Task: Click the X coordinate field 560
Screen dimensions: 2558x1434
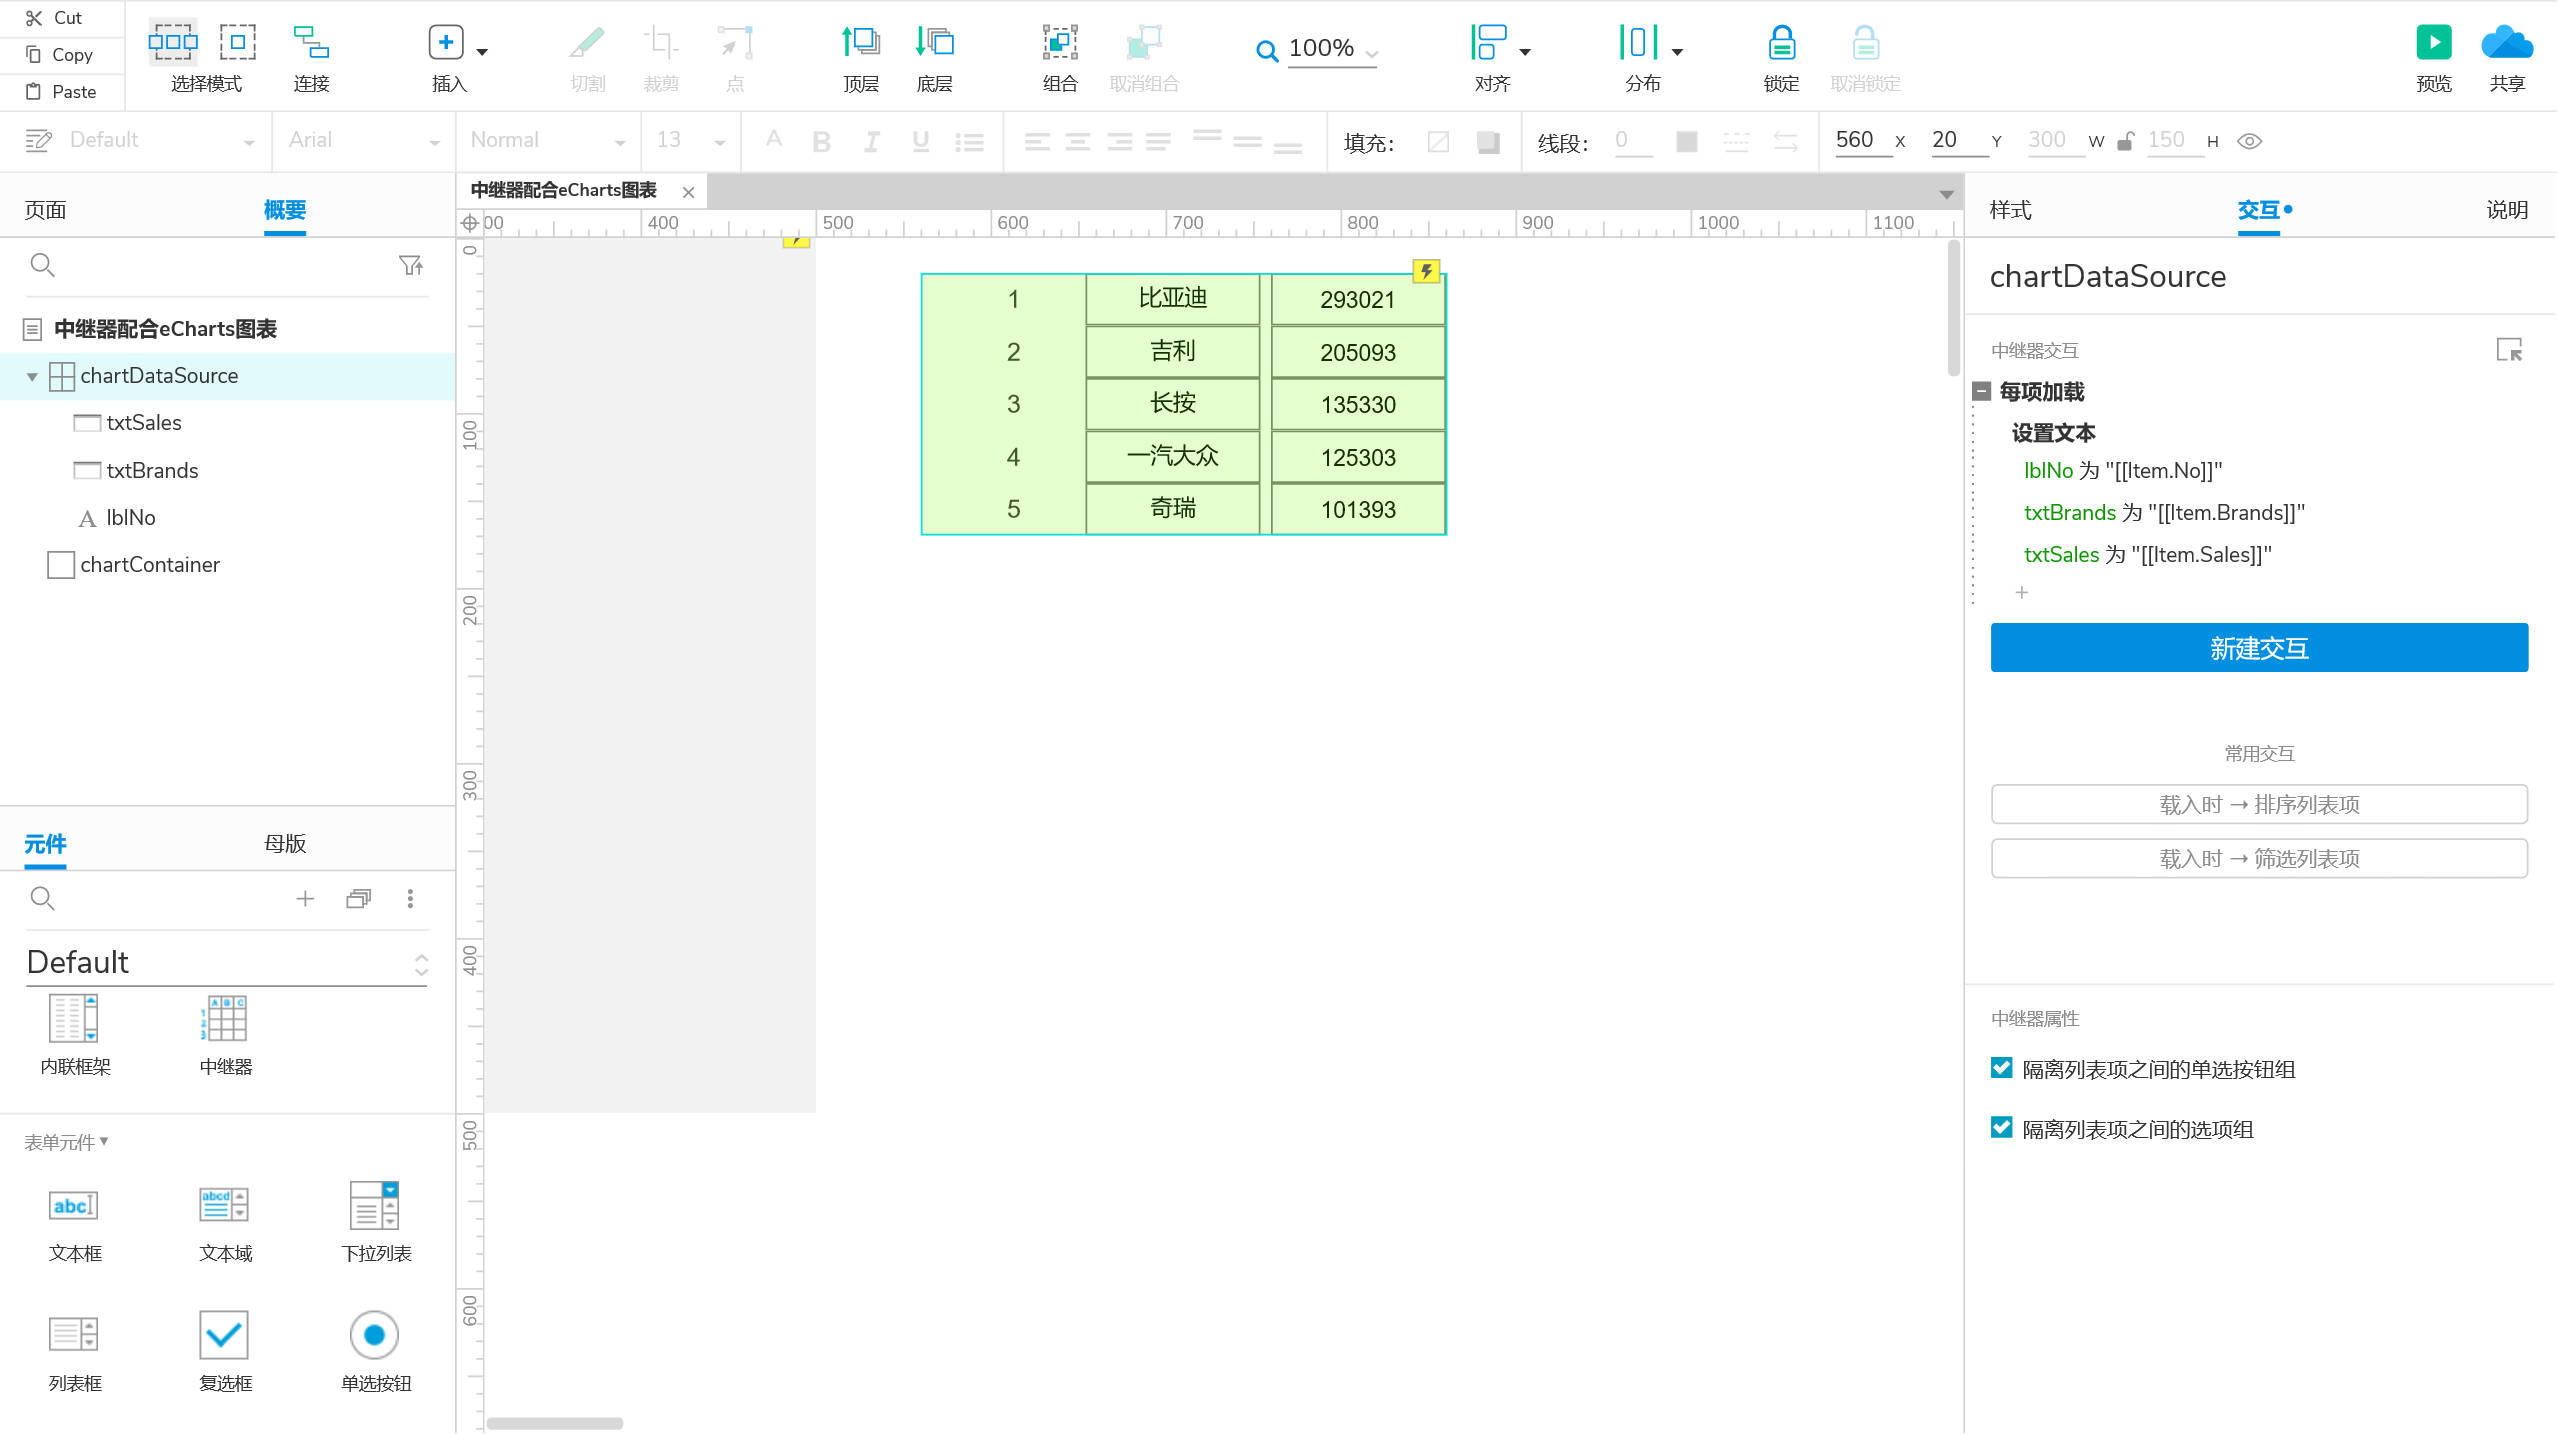Action: (1862, 140)
